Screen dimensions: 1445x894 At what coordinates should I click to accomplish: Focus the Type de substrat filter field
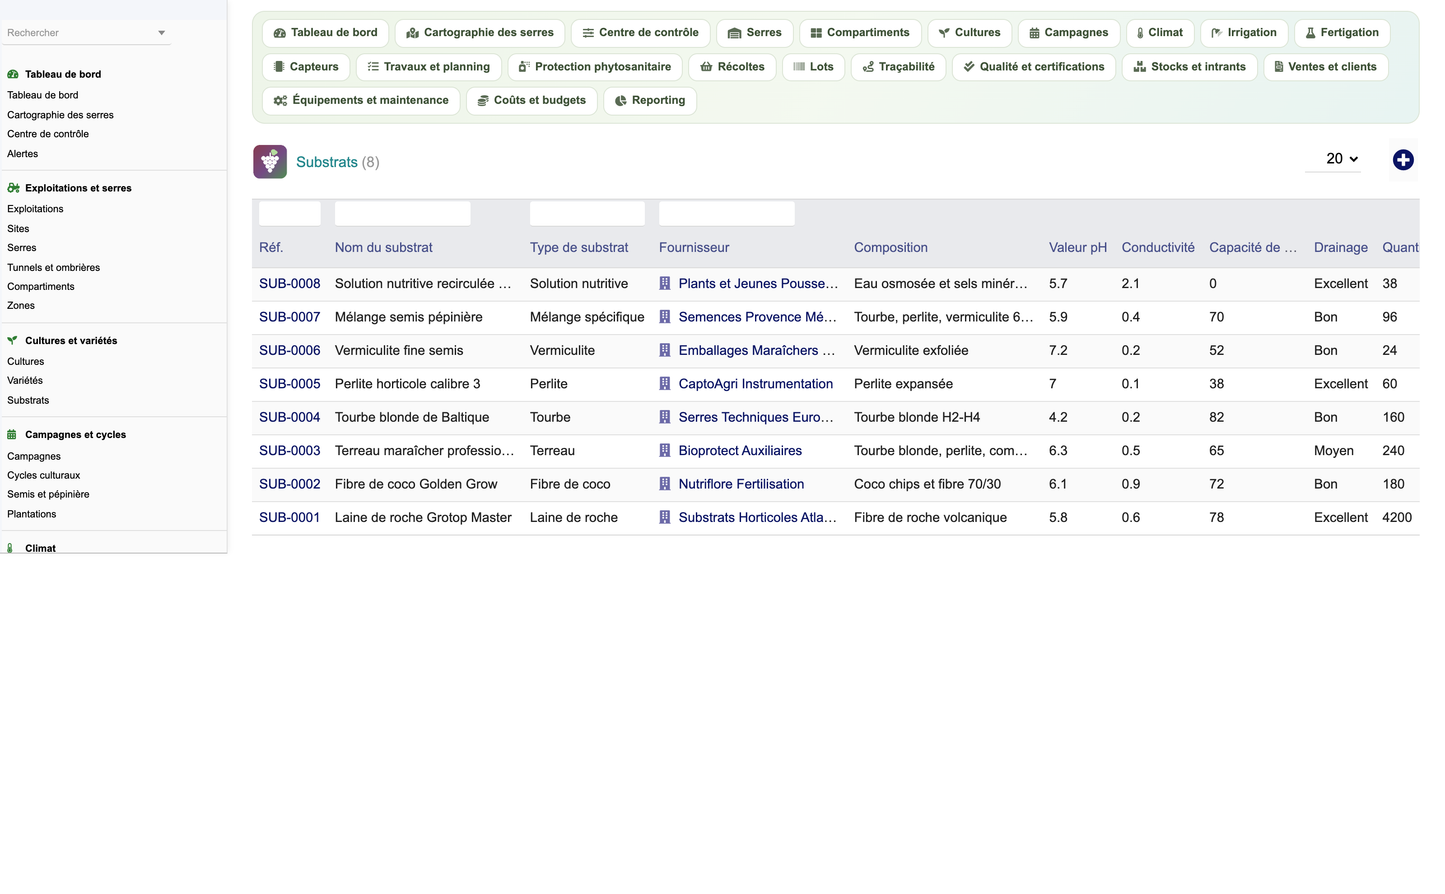click(x=587, y=213)
